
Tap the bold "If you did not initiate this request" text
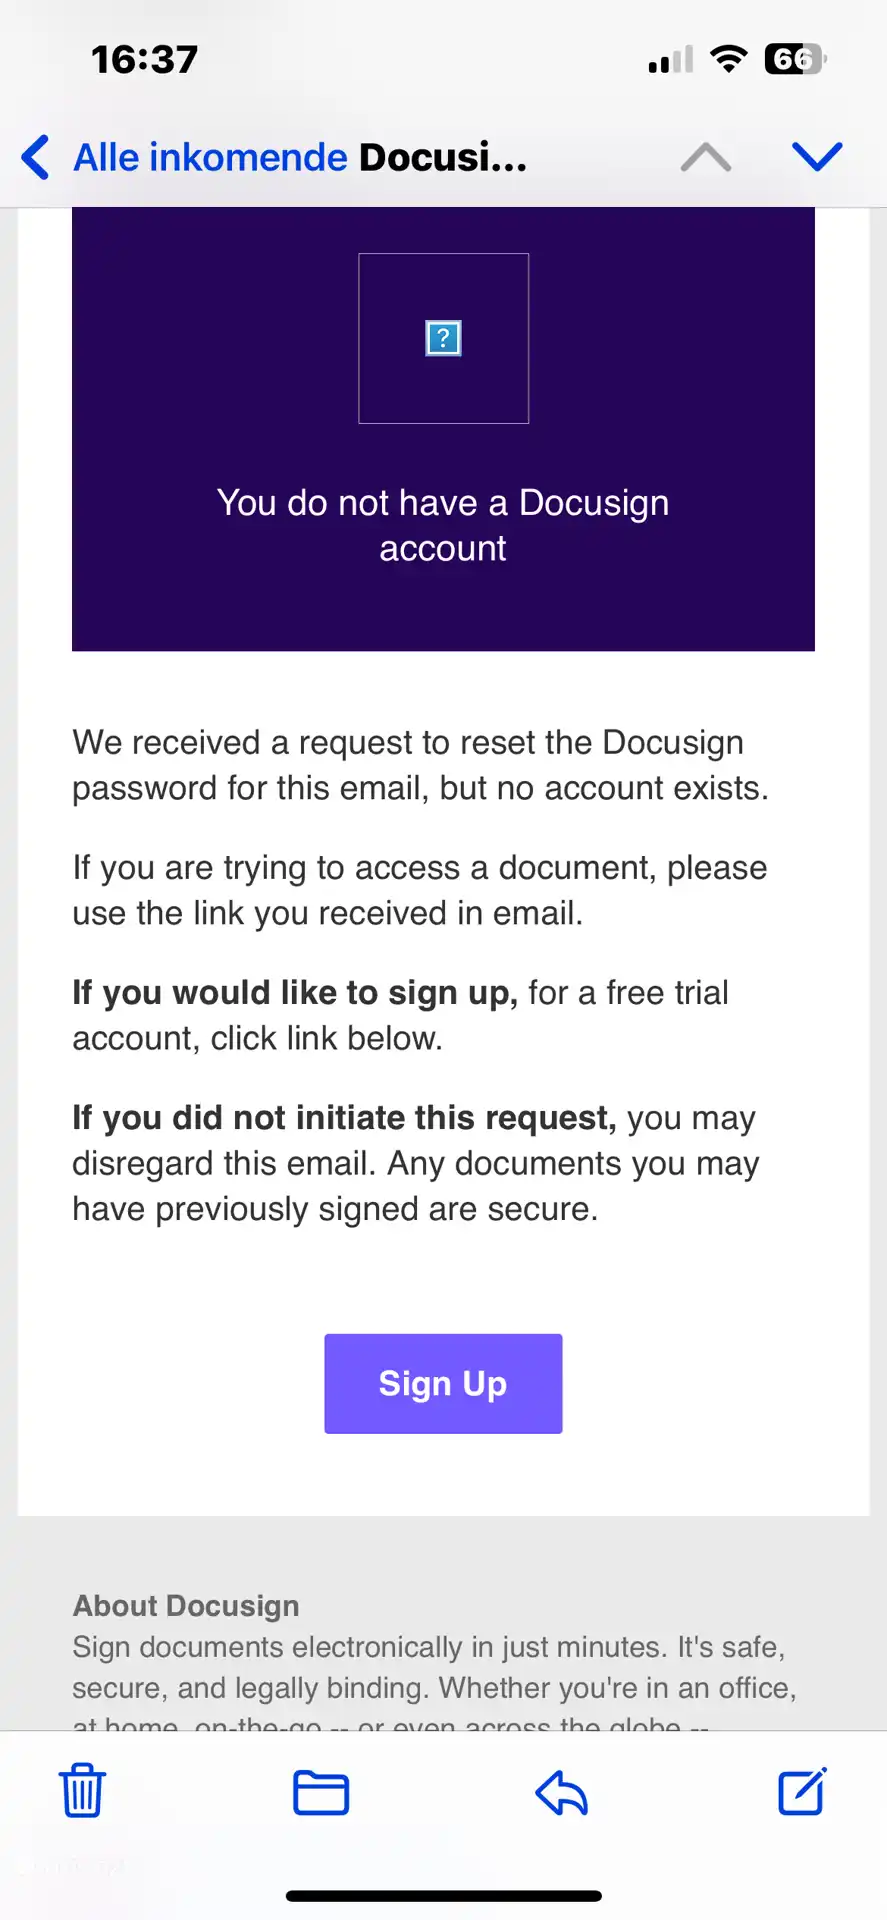coord(344,1117)
